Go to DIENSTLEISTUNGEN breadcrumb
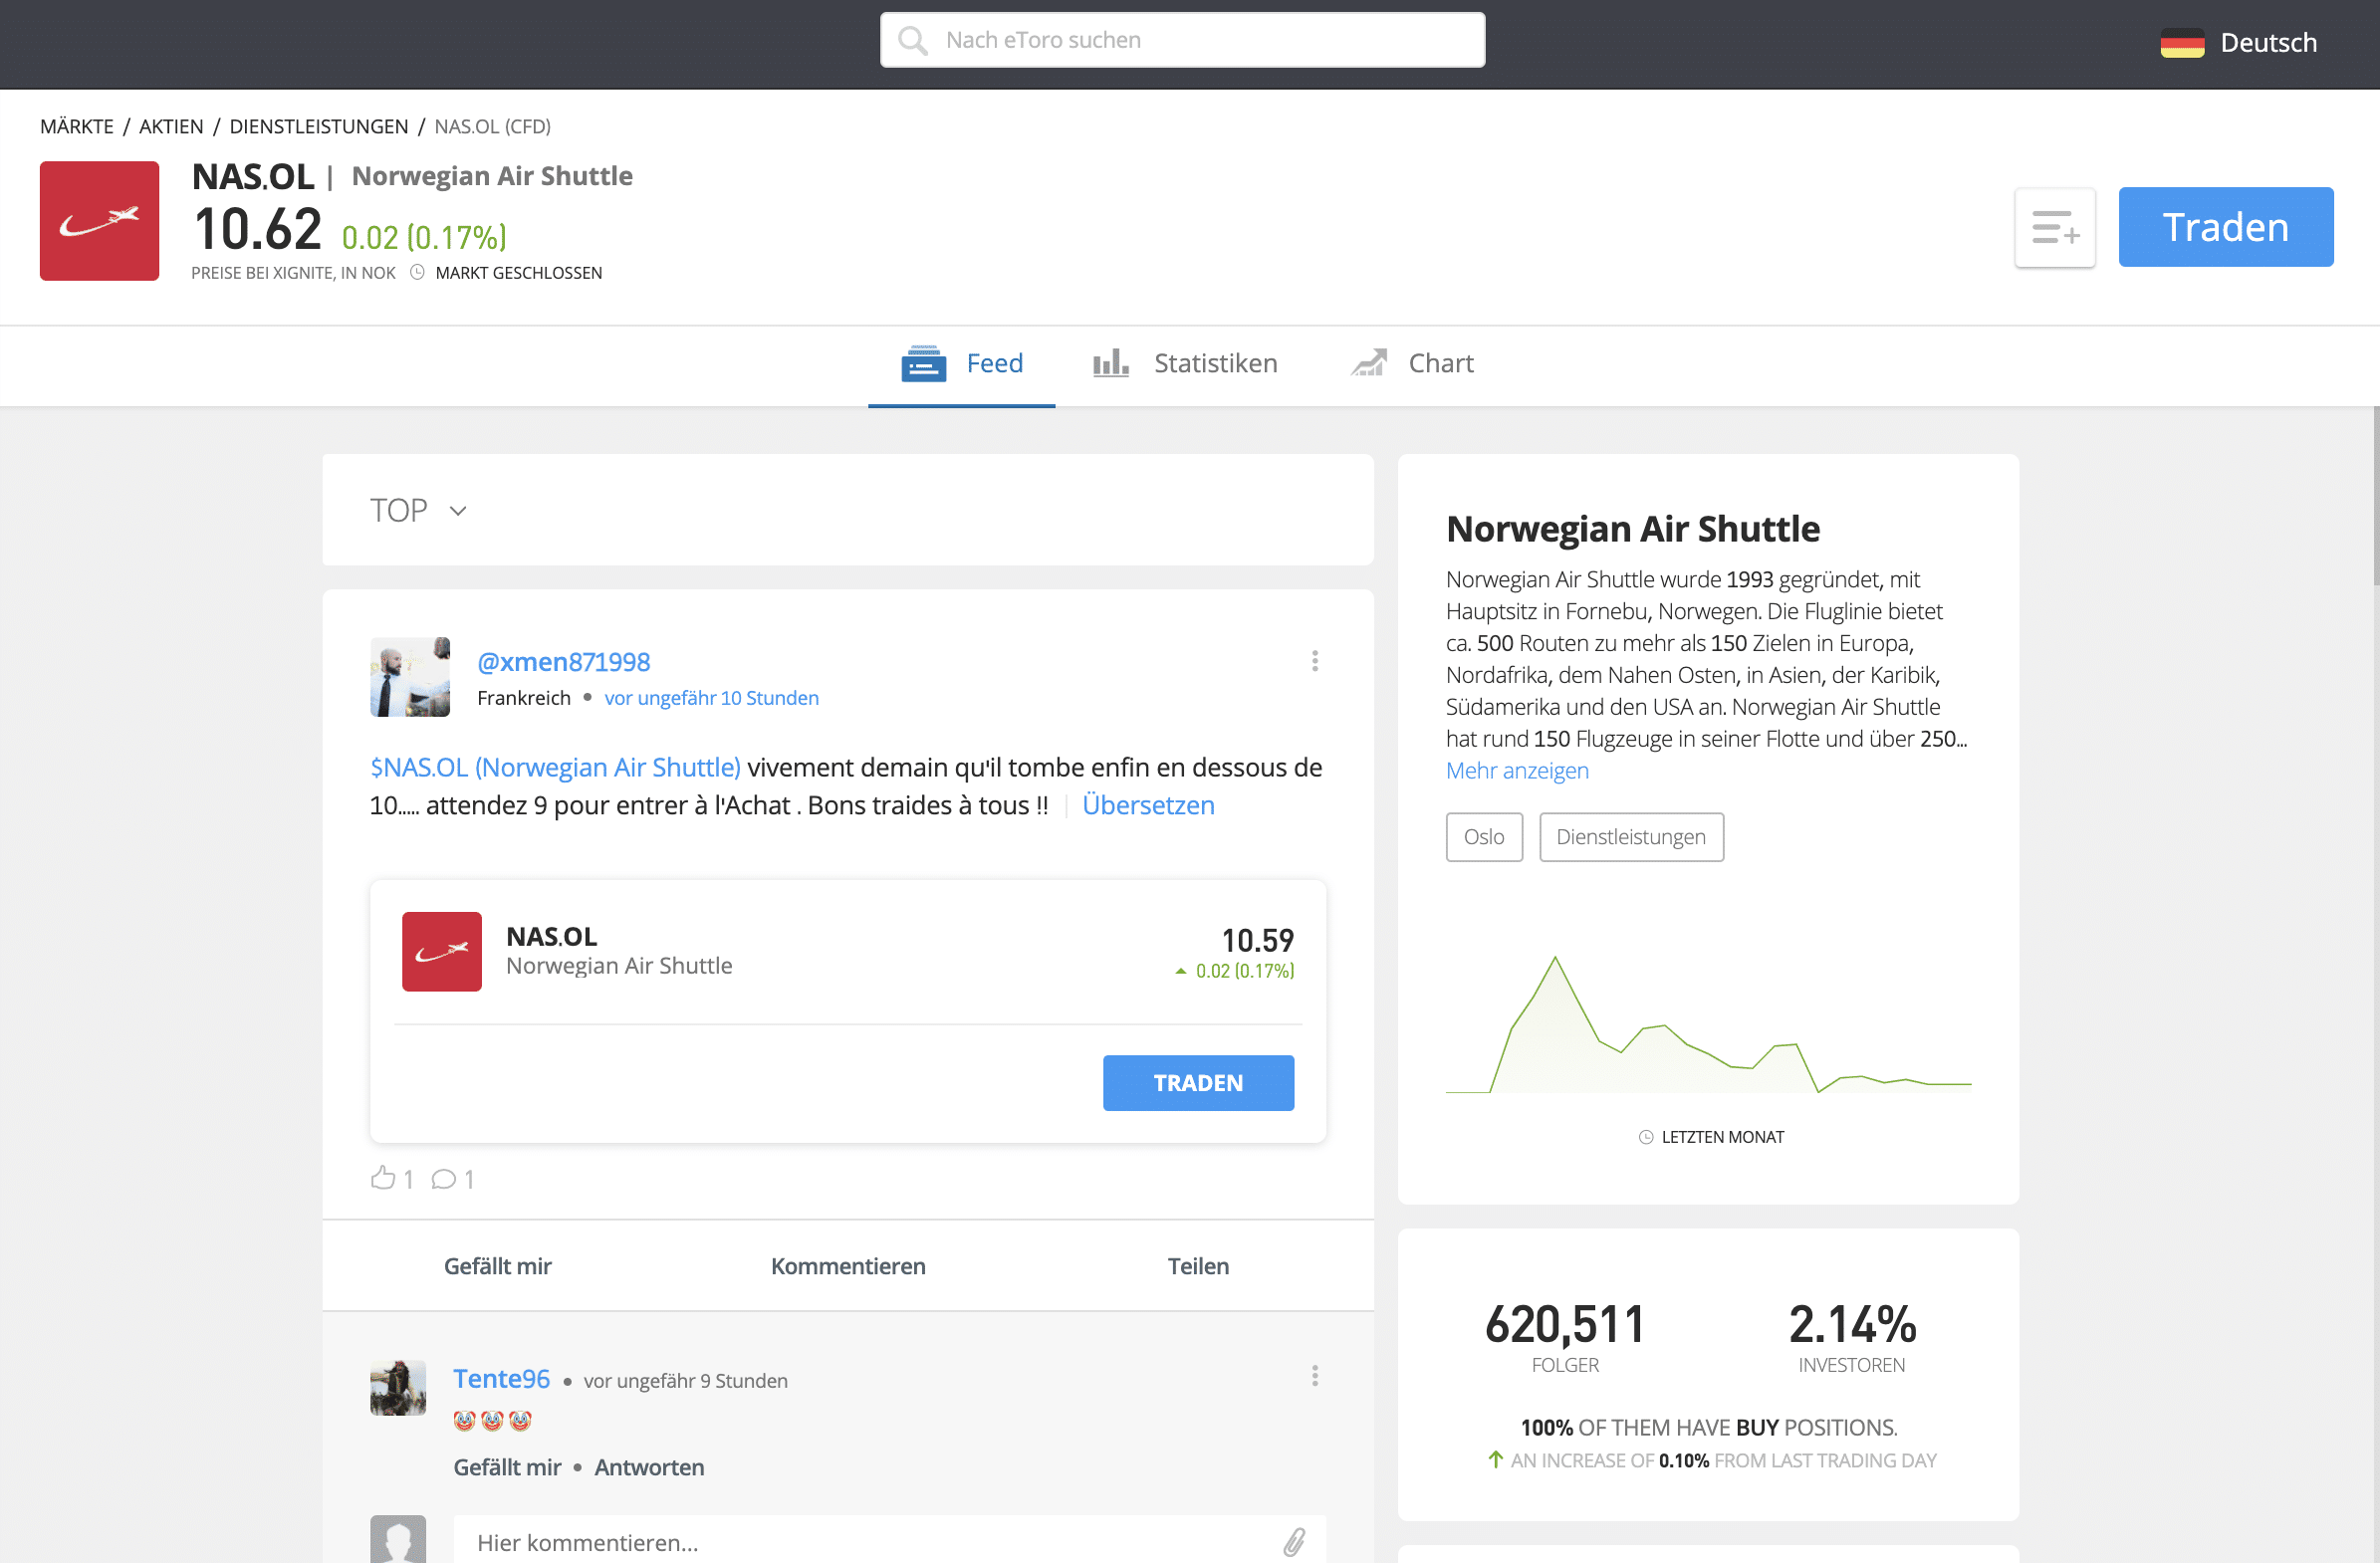2380x1563 pixels. [319, 127]
